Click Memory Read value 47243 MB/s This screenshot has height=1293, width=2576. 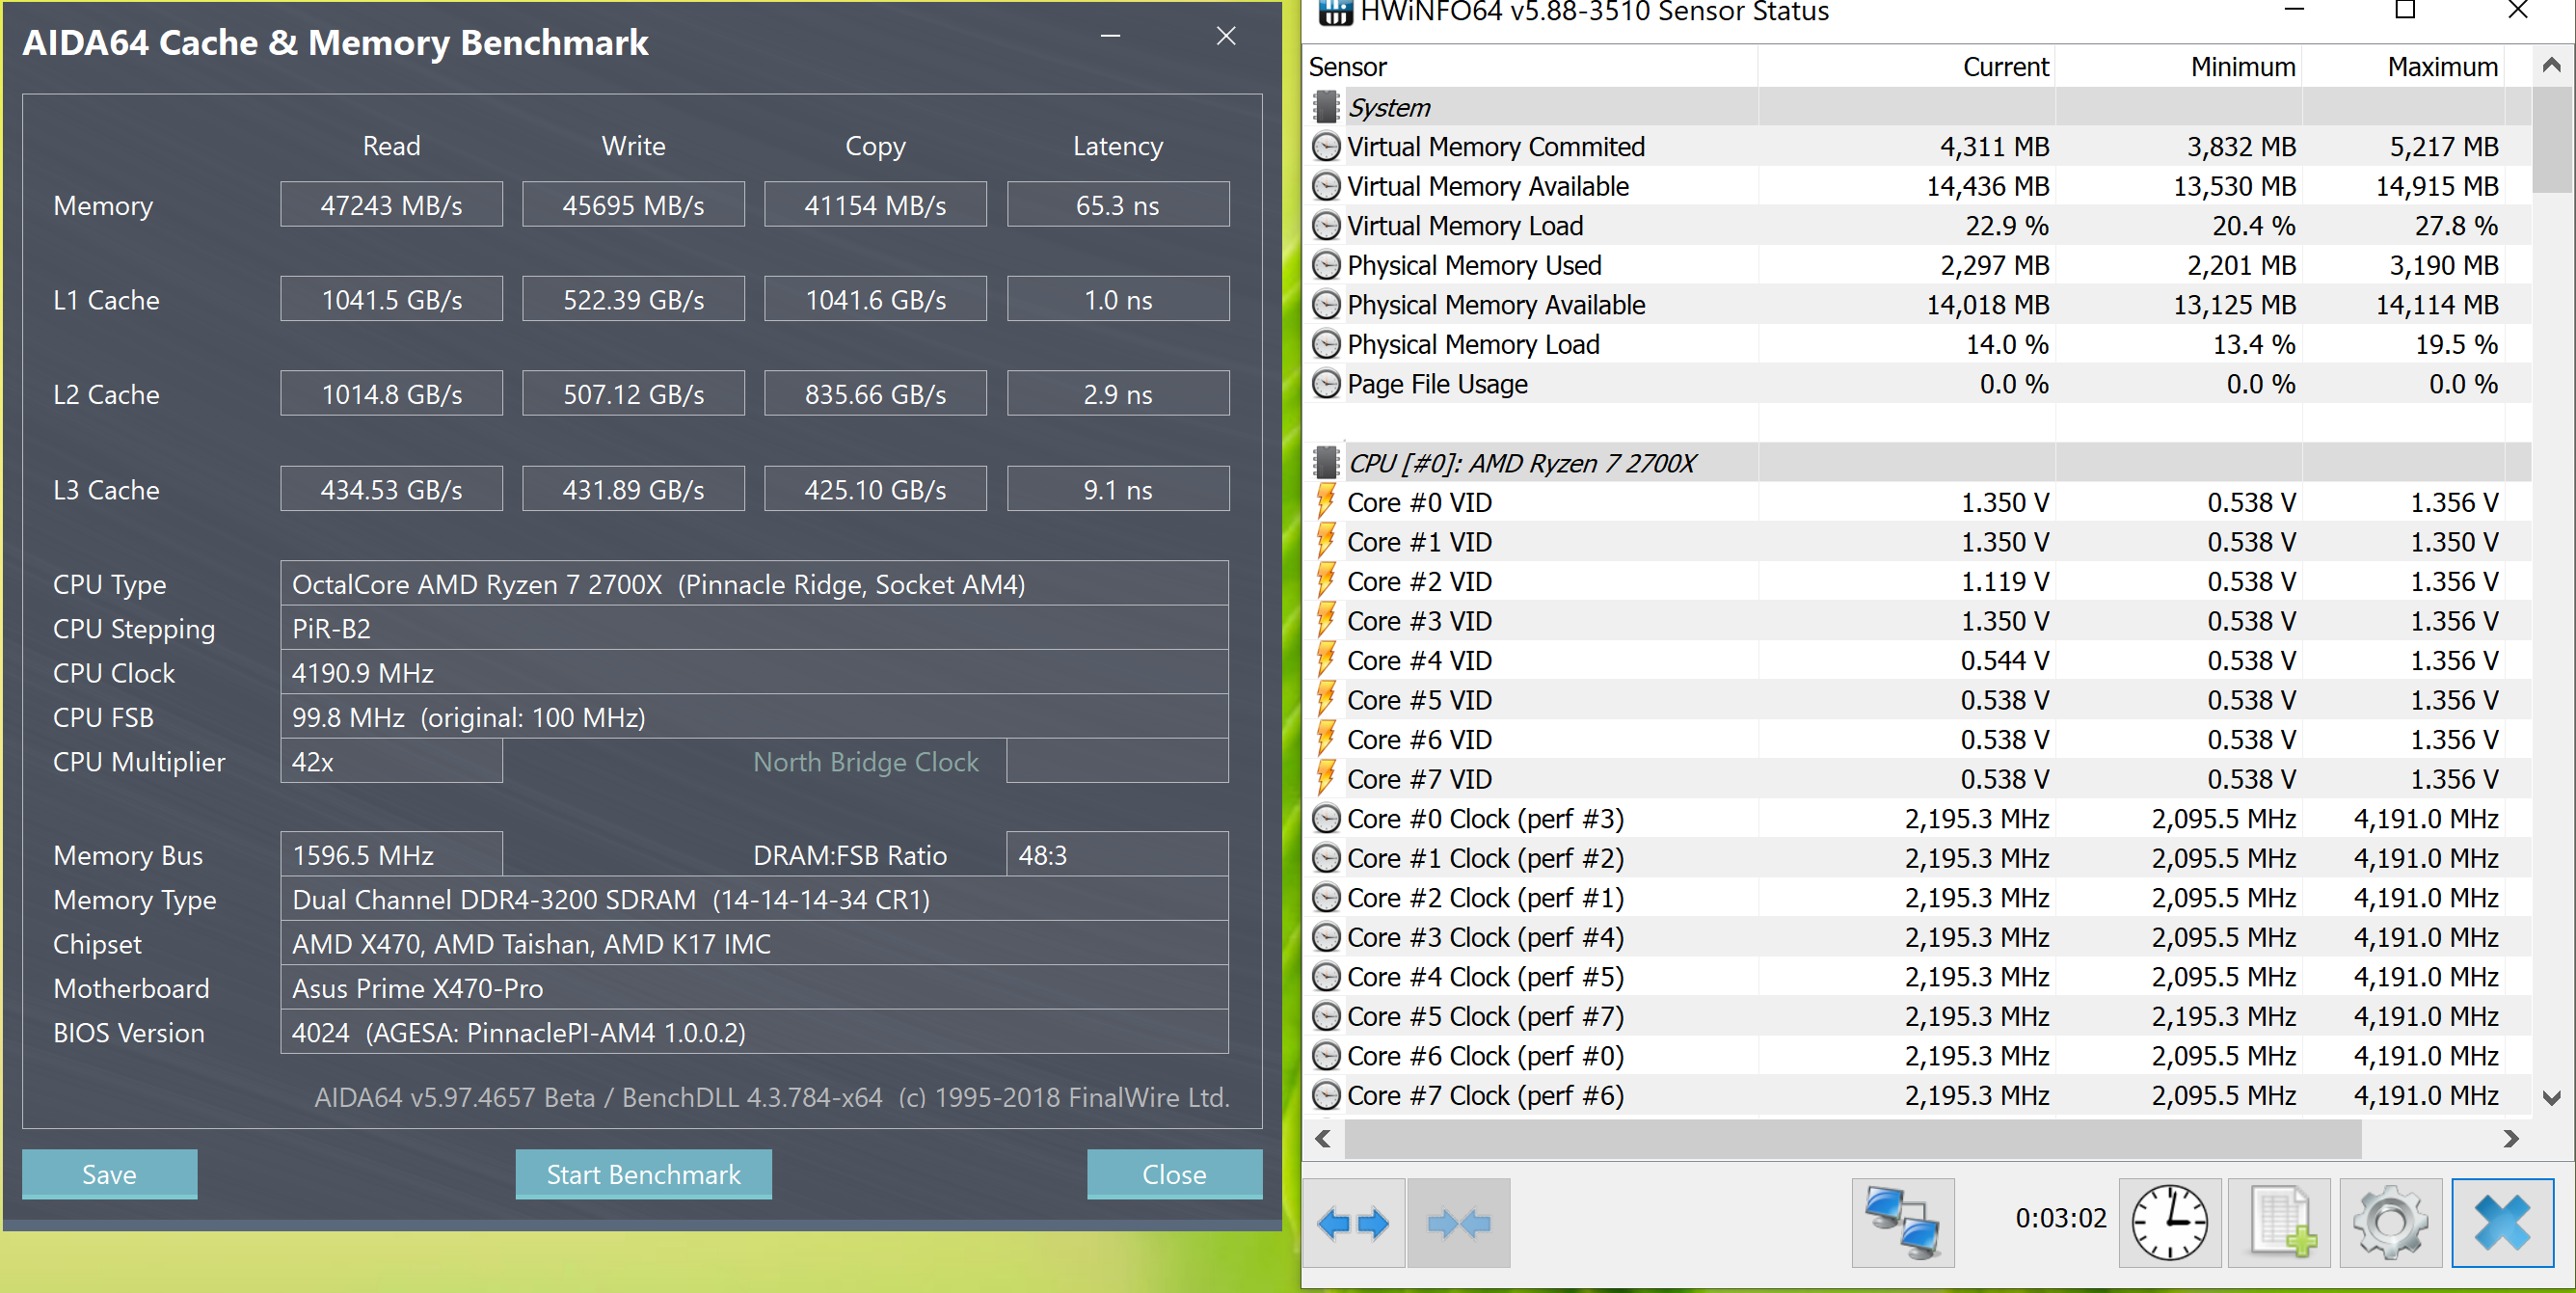coord(391,205)
